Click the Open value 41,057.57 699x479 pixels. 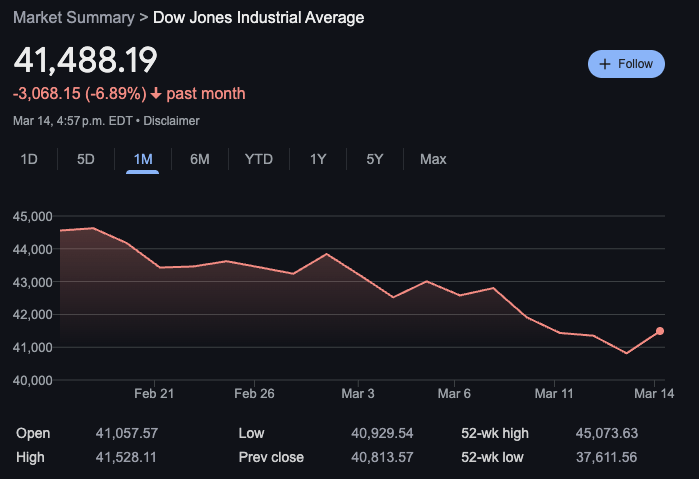[127, 433]
